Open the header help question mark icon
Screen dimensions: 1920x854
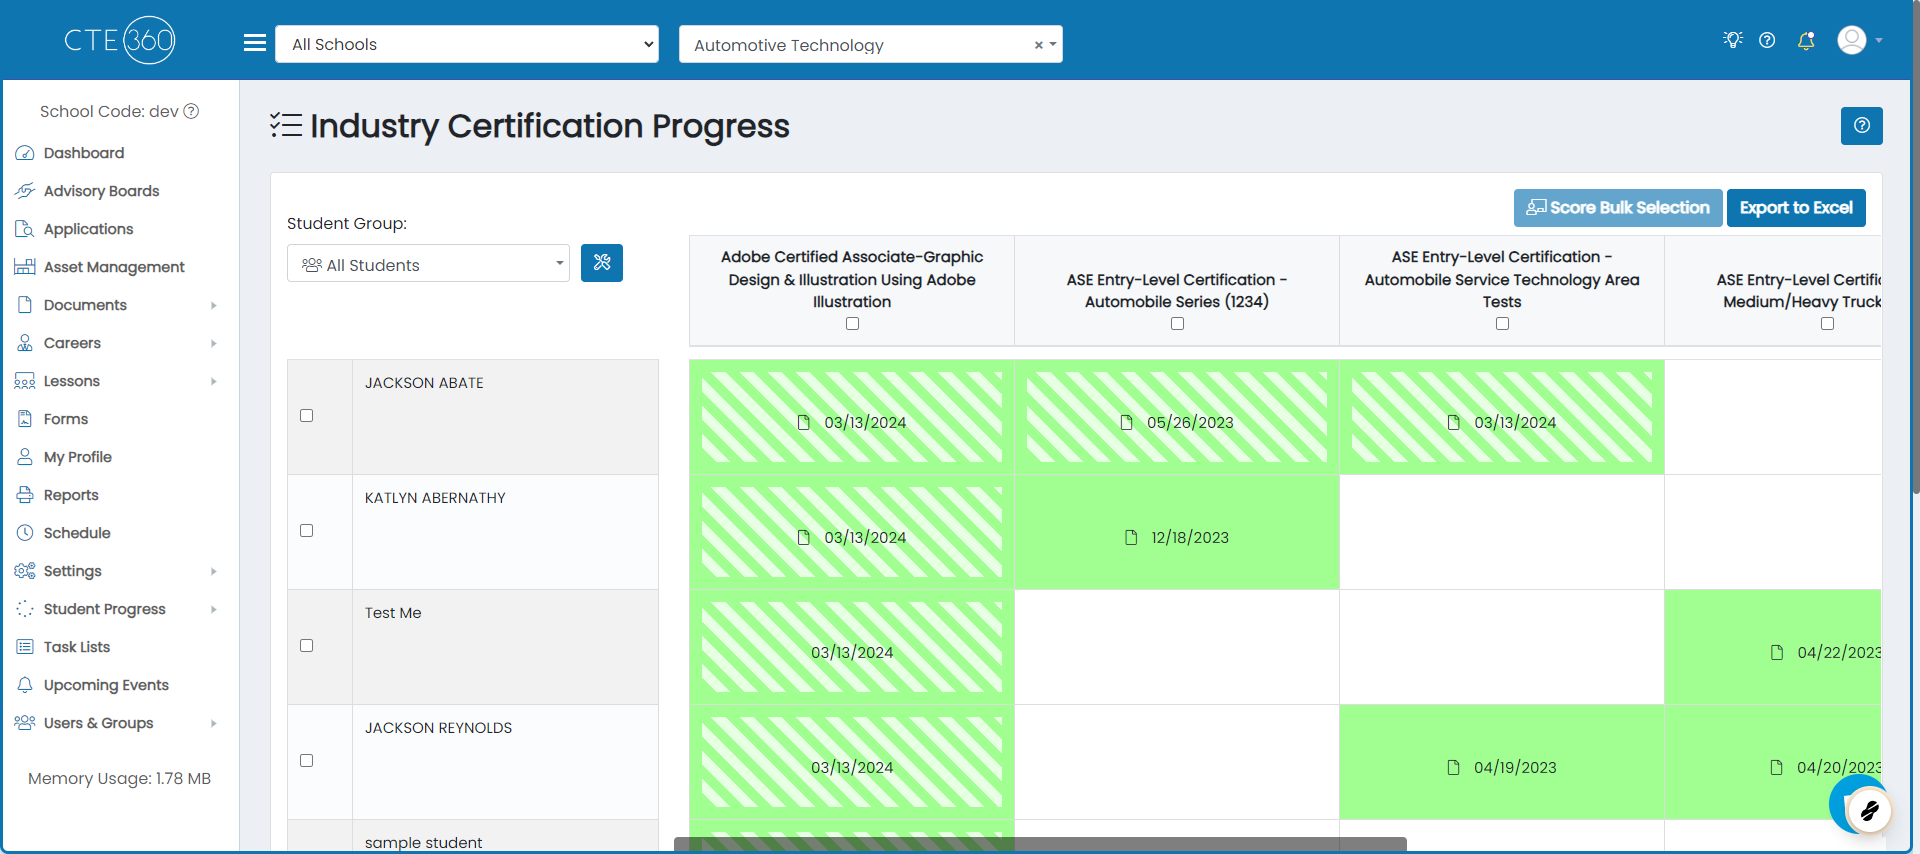(x=1767, y=40)
